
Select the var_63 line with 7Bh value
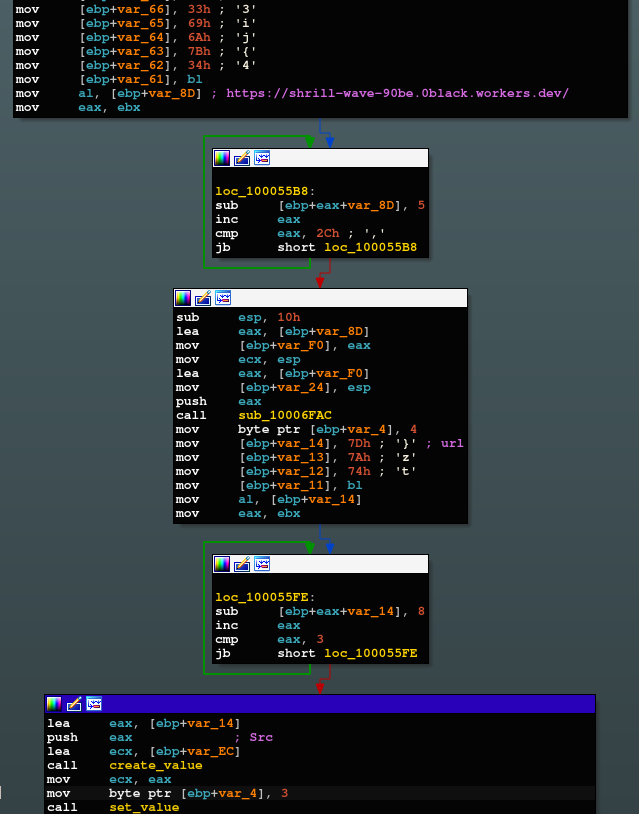coord(136,51)
